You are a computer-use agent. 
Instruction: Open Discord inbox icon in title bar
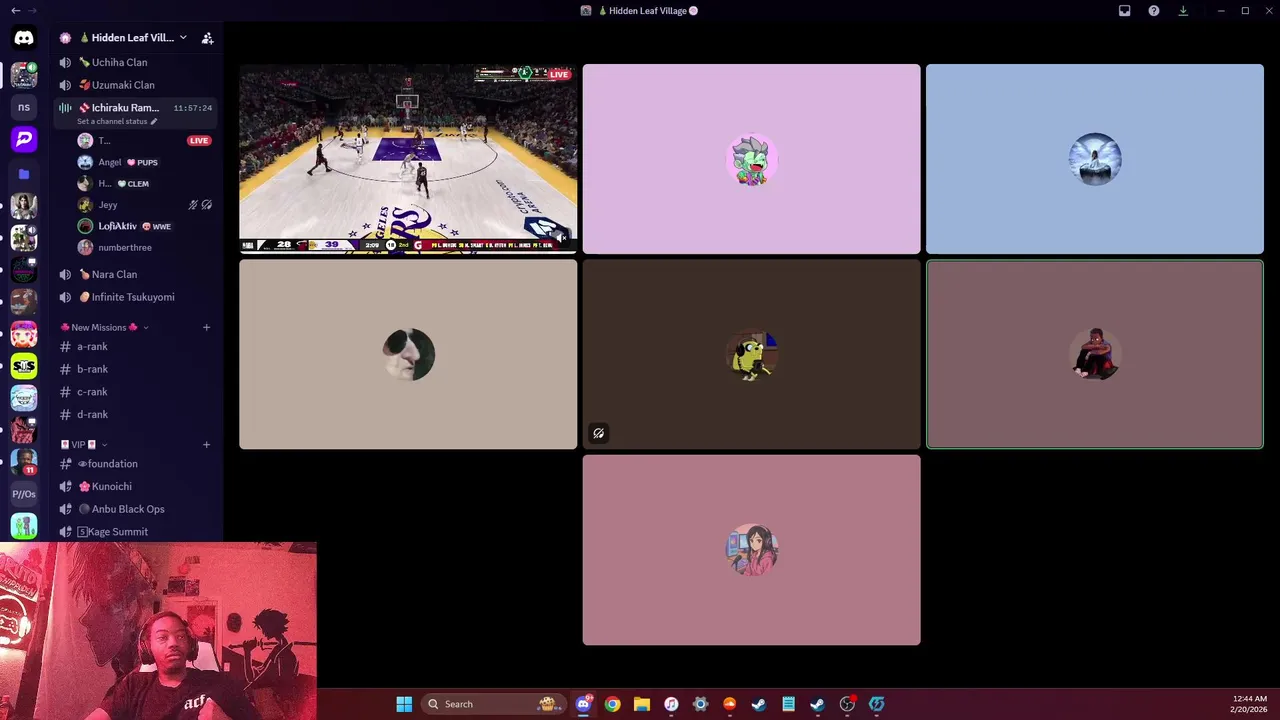tap(1124, 11)
